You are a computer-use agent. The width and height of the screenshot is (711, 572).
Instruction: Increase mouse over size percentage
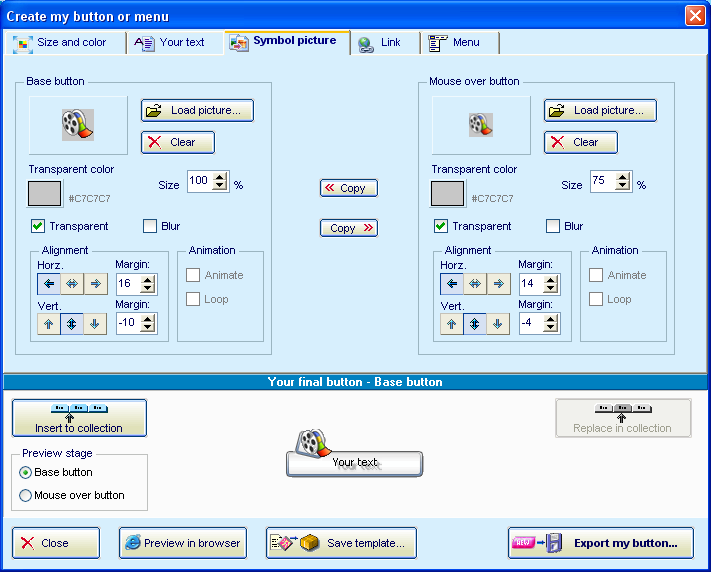pyautogui.click(x=623, y=177)
